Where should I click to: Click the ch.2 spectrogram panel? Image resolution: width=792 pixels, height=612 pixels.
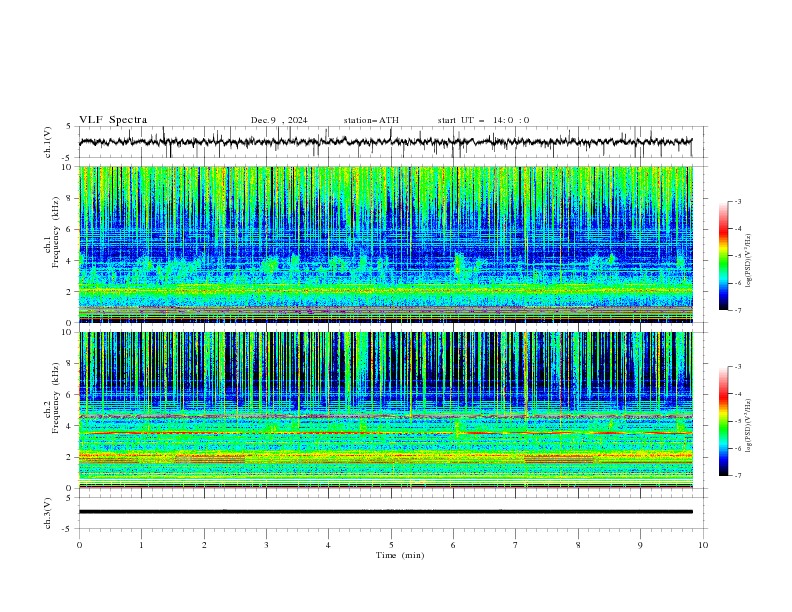click(386, 410)
